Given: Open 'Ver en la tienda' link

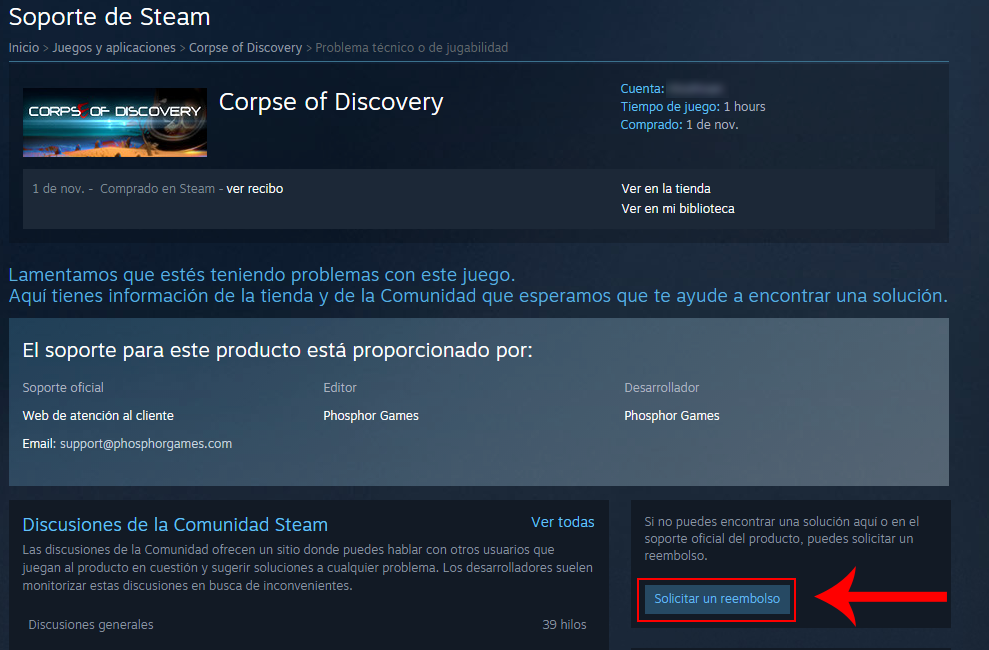Looking at the screenshot, I should point(665,189).
